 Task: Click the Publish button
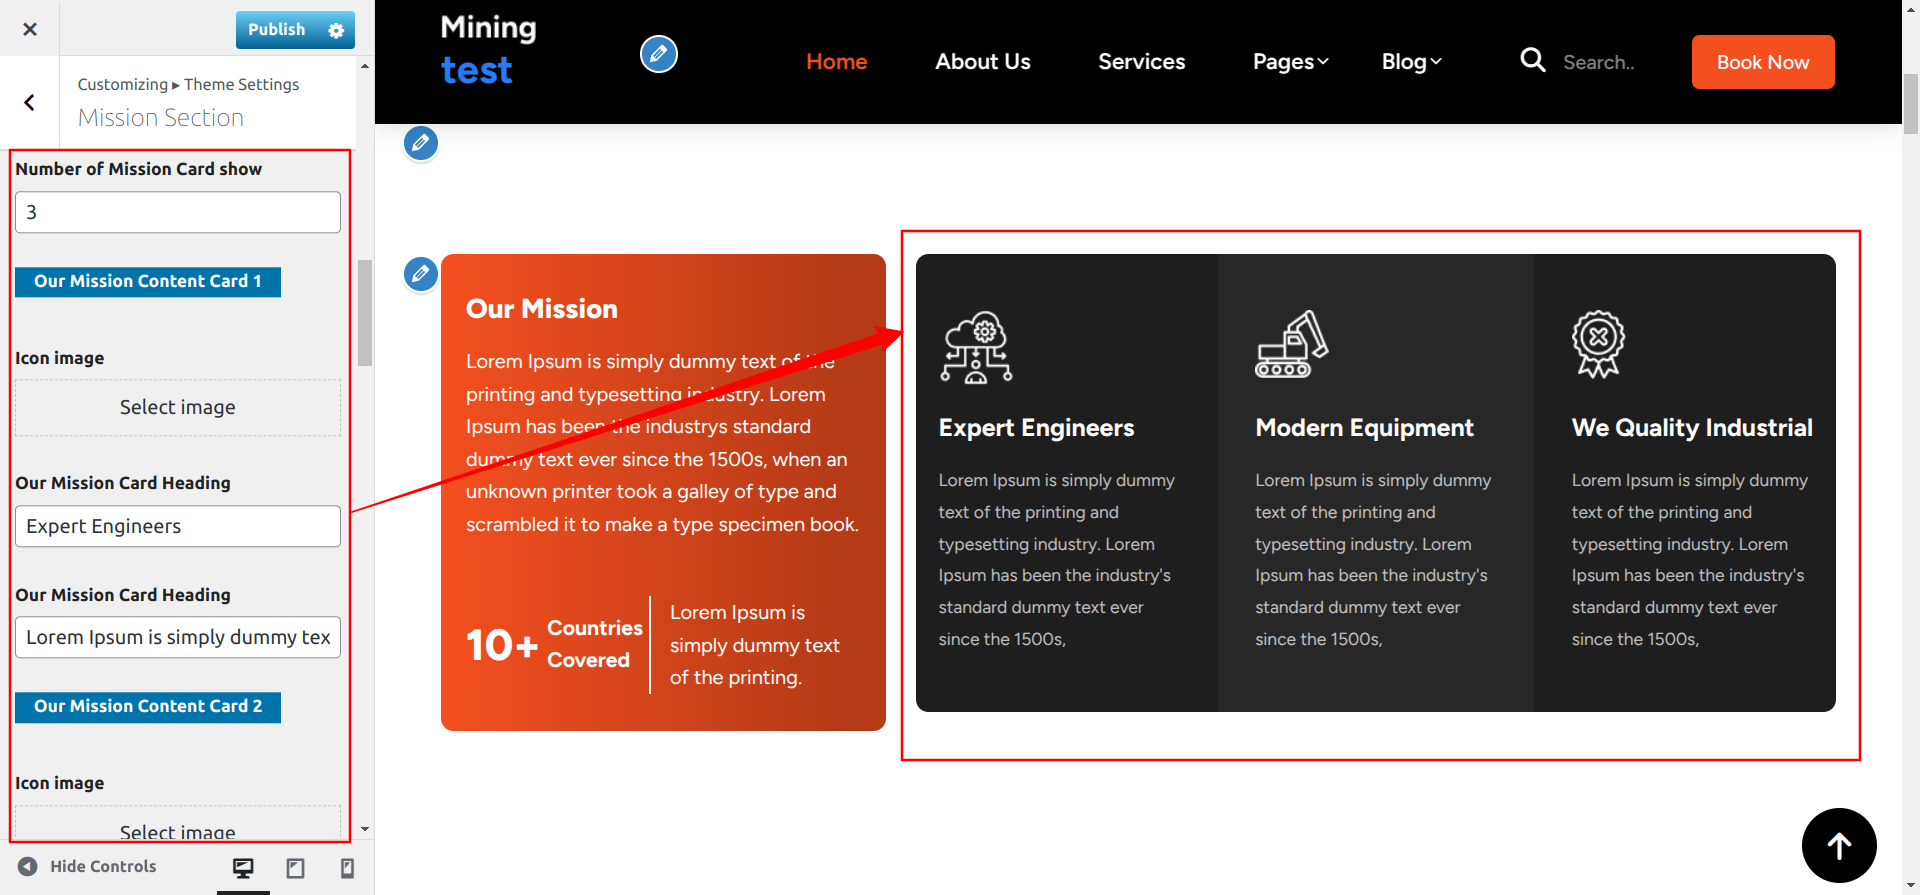coord(277,30)
